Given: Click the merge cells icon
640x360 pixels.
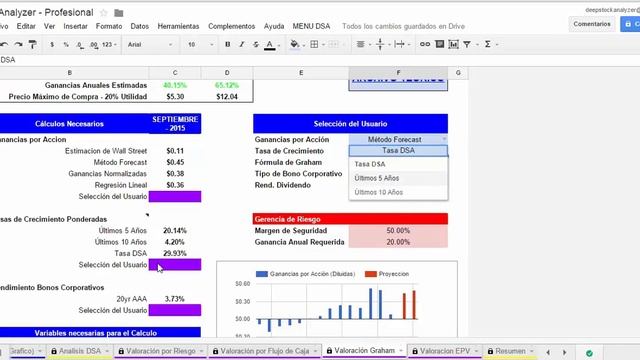Looking at the screenshot, I should coord(333,44).
